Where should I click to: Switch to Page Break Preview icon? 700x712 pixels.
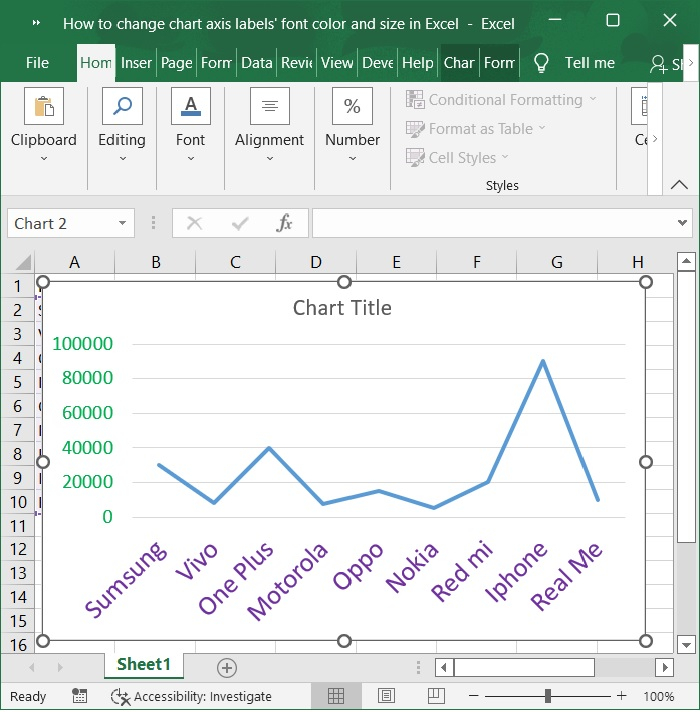click(x=436, y=696)
